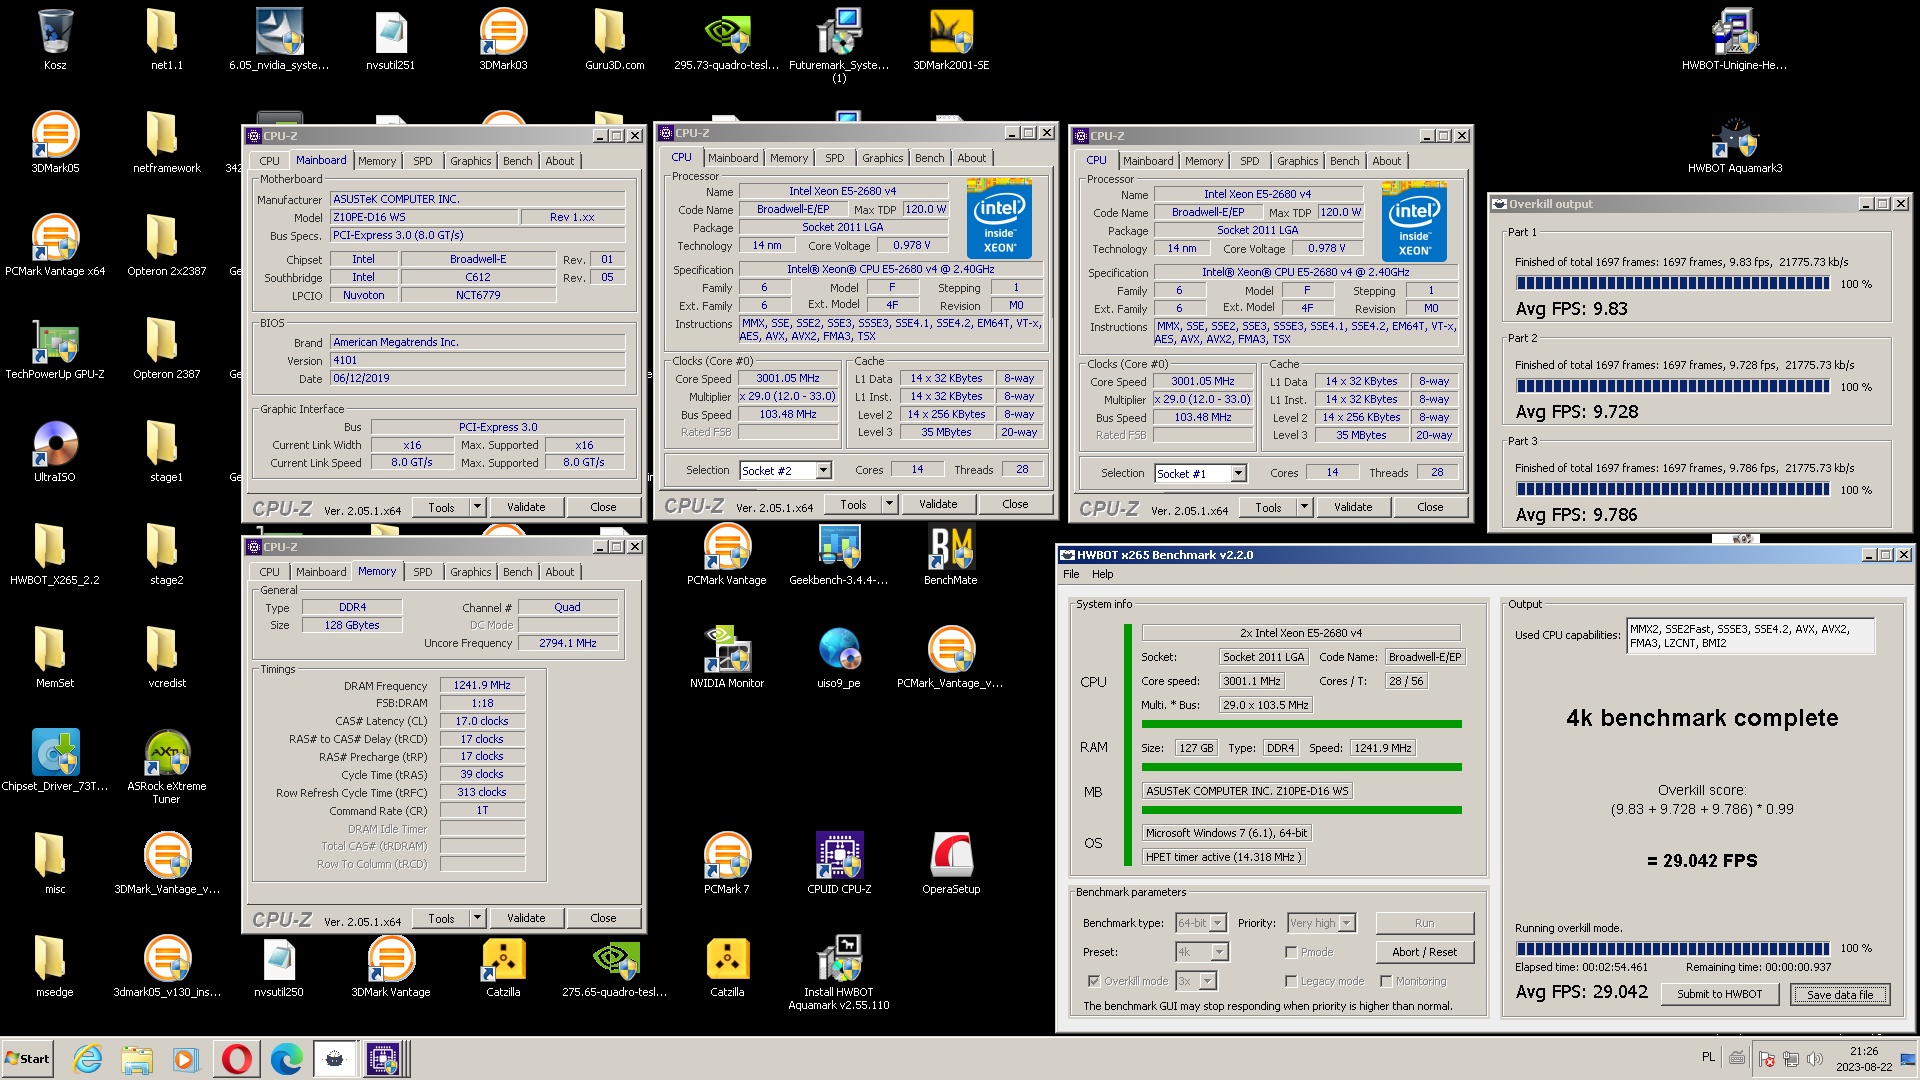Open UltraISO desktop shortcut

click(55, 450)
